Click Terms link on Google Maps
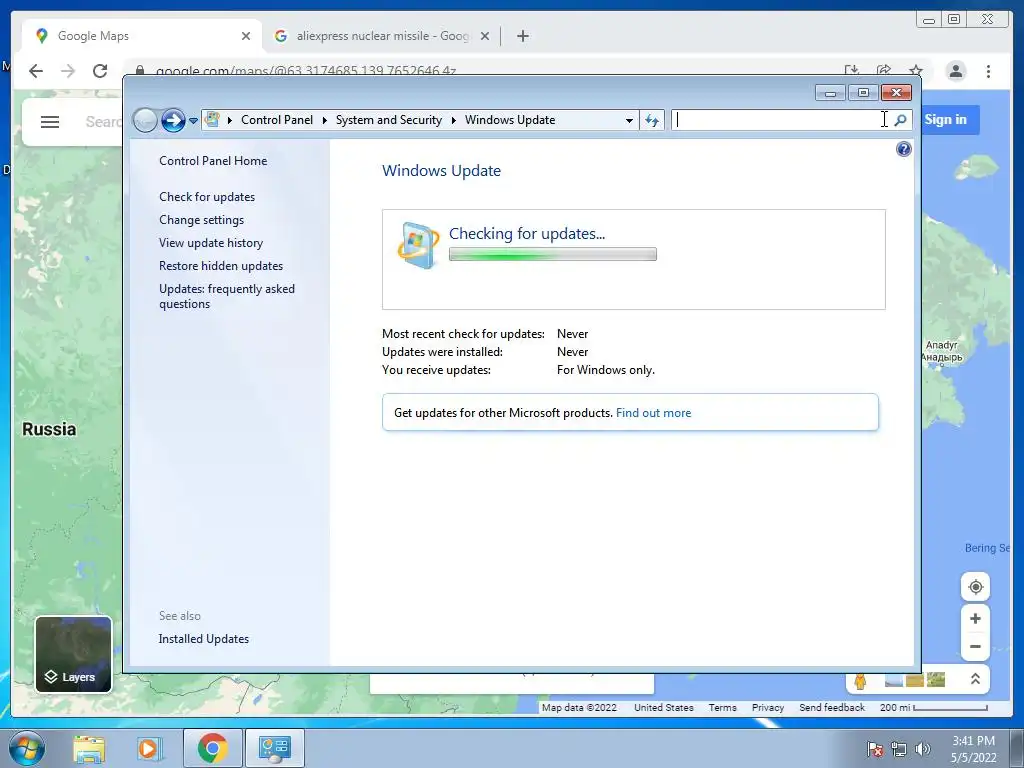 coord(722,707)
